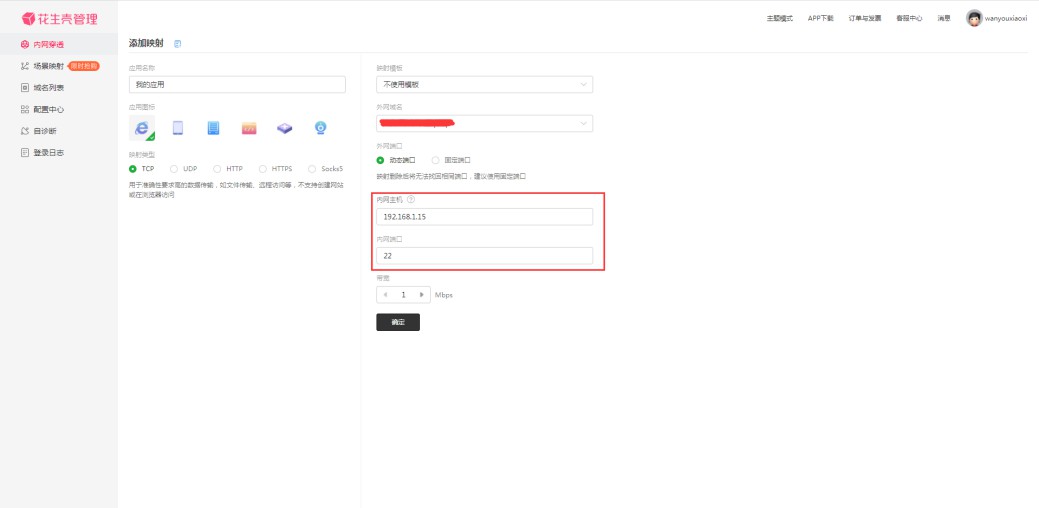Image resolution: width=1039 pixels, height=508 pixels.
Task: Click the help icon beside 内网主机
Action: [x=411, y=199]
